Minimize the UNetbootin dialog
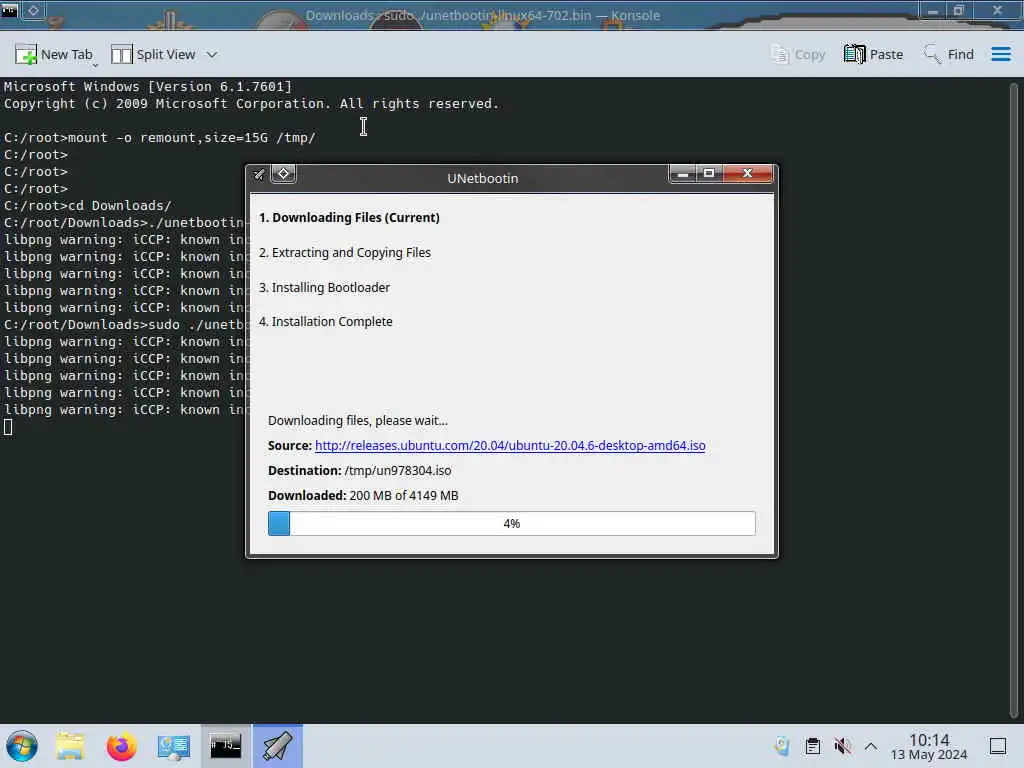The height and width of the screenshot is (768, 1024). click(x=682, y=174)
